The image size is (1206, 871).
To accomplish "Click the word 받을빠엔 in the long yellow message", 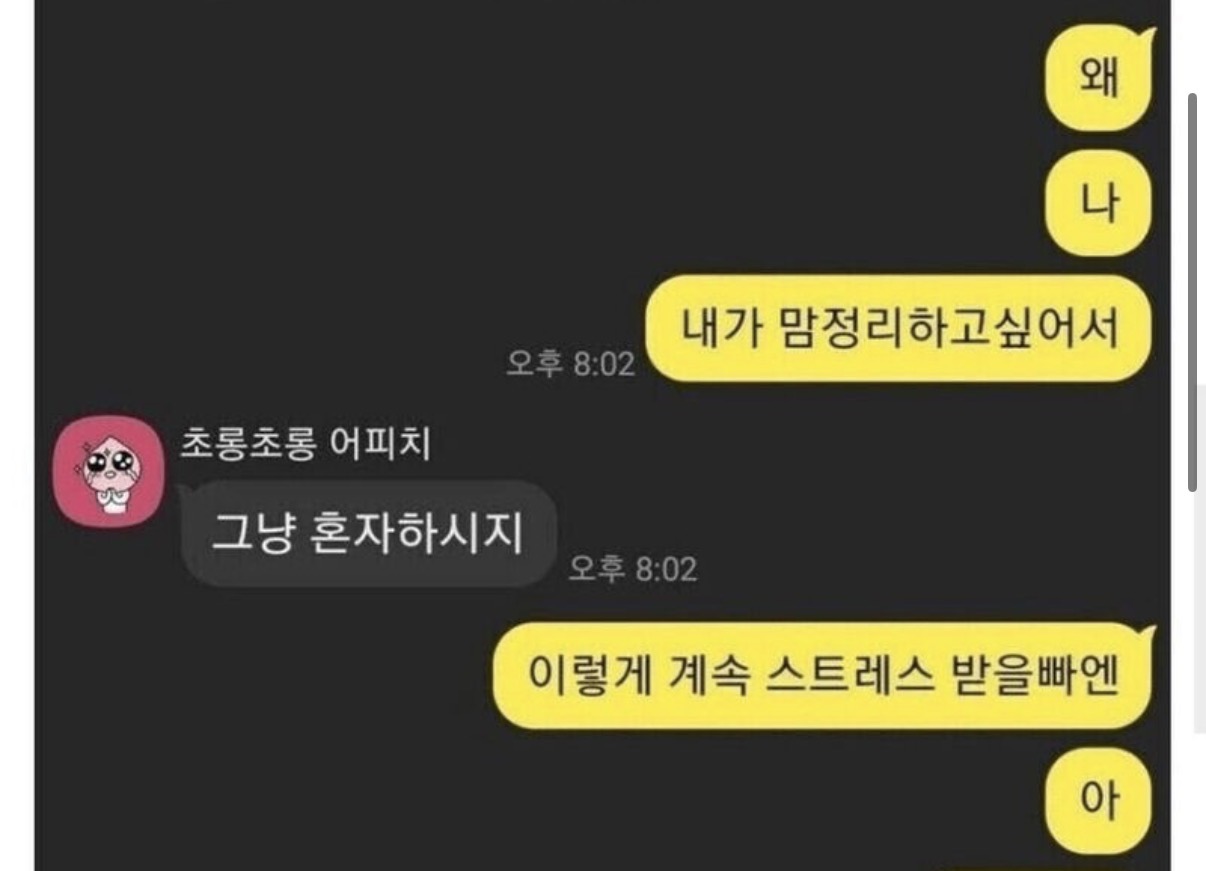I will tap(1031, 677).
